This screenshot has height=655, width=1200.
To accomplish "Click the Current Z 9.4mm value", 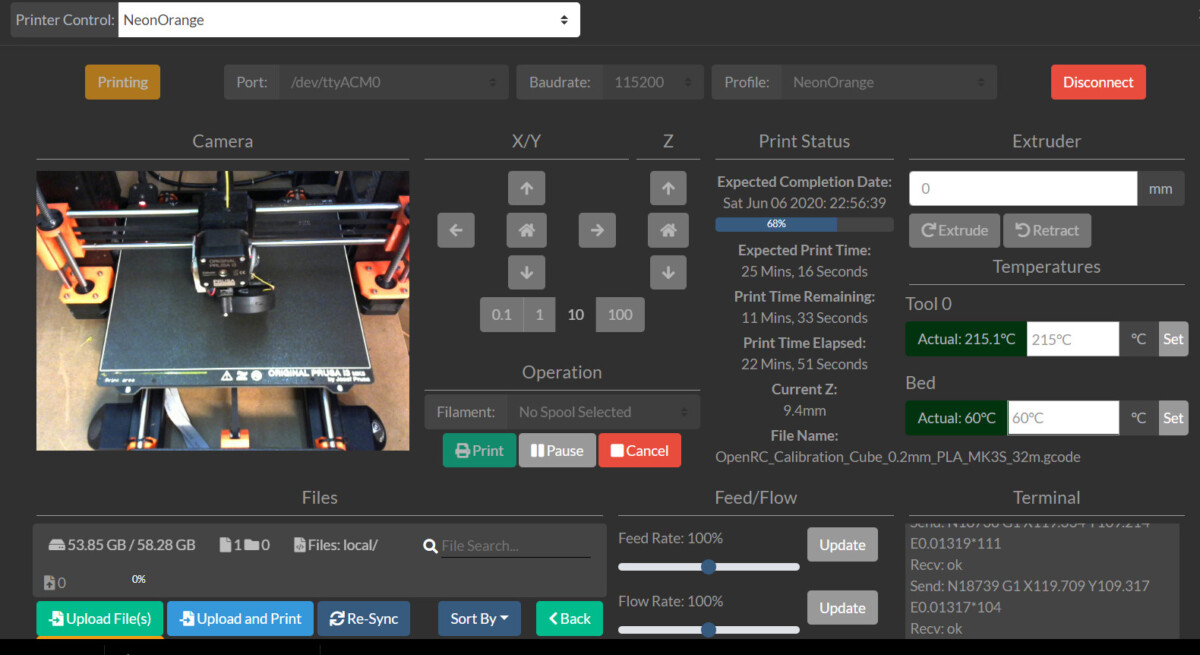I will click(x=804, y=410).
